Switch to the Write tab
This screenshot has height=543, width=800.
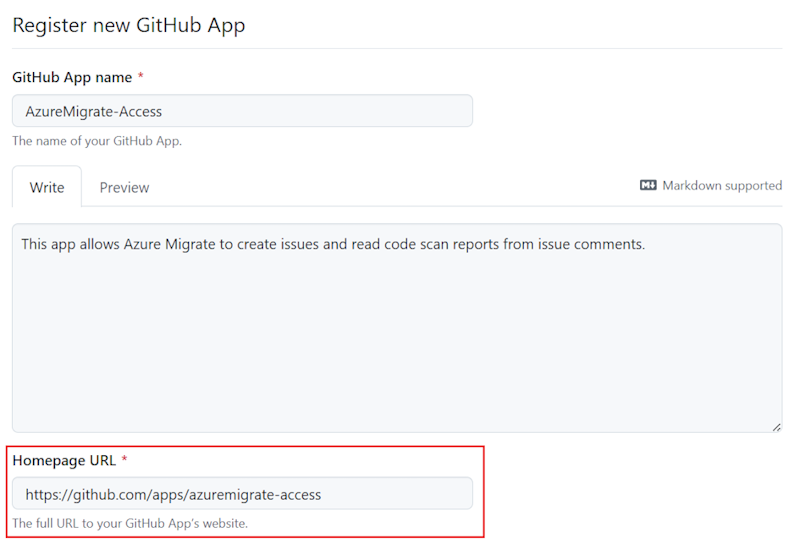[47, 187]
